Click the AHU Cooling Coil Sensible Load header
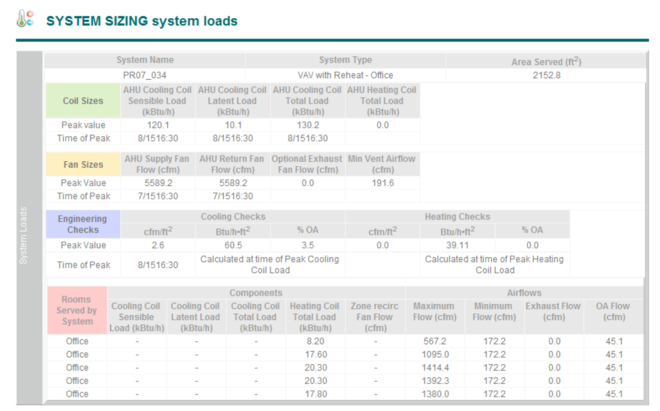This screenshot has width=660, height=411. point(158,100)
